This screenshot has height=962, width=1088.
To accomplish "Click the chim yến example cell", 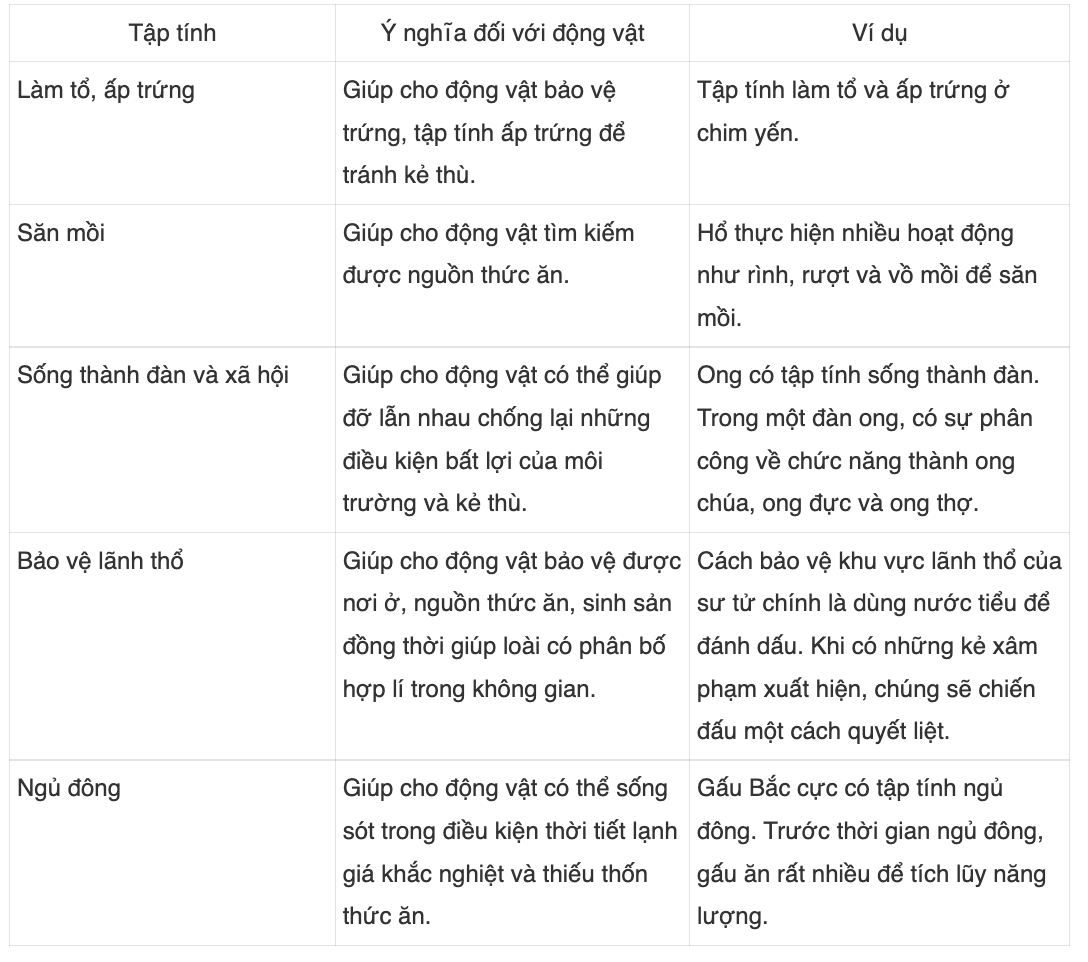I will click(x=879, y=133).
